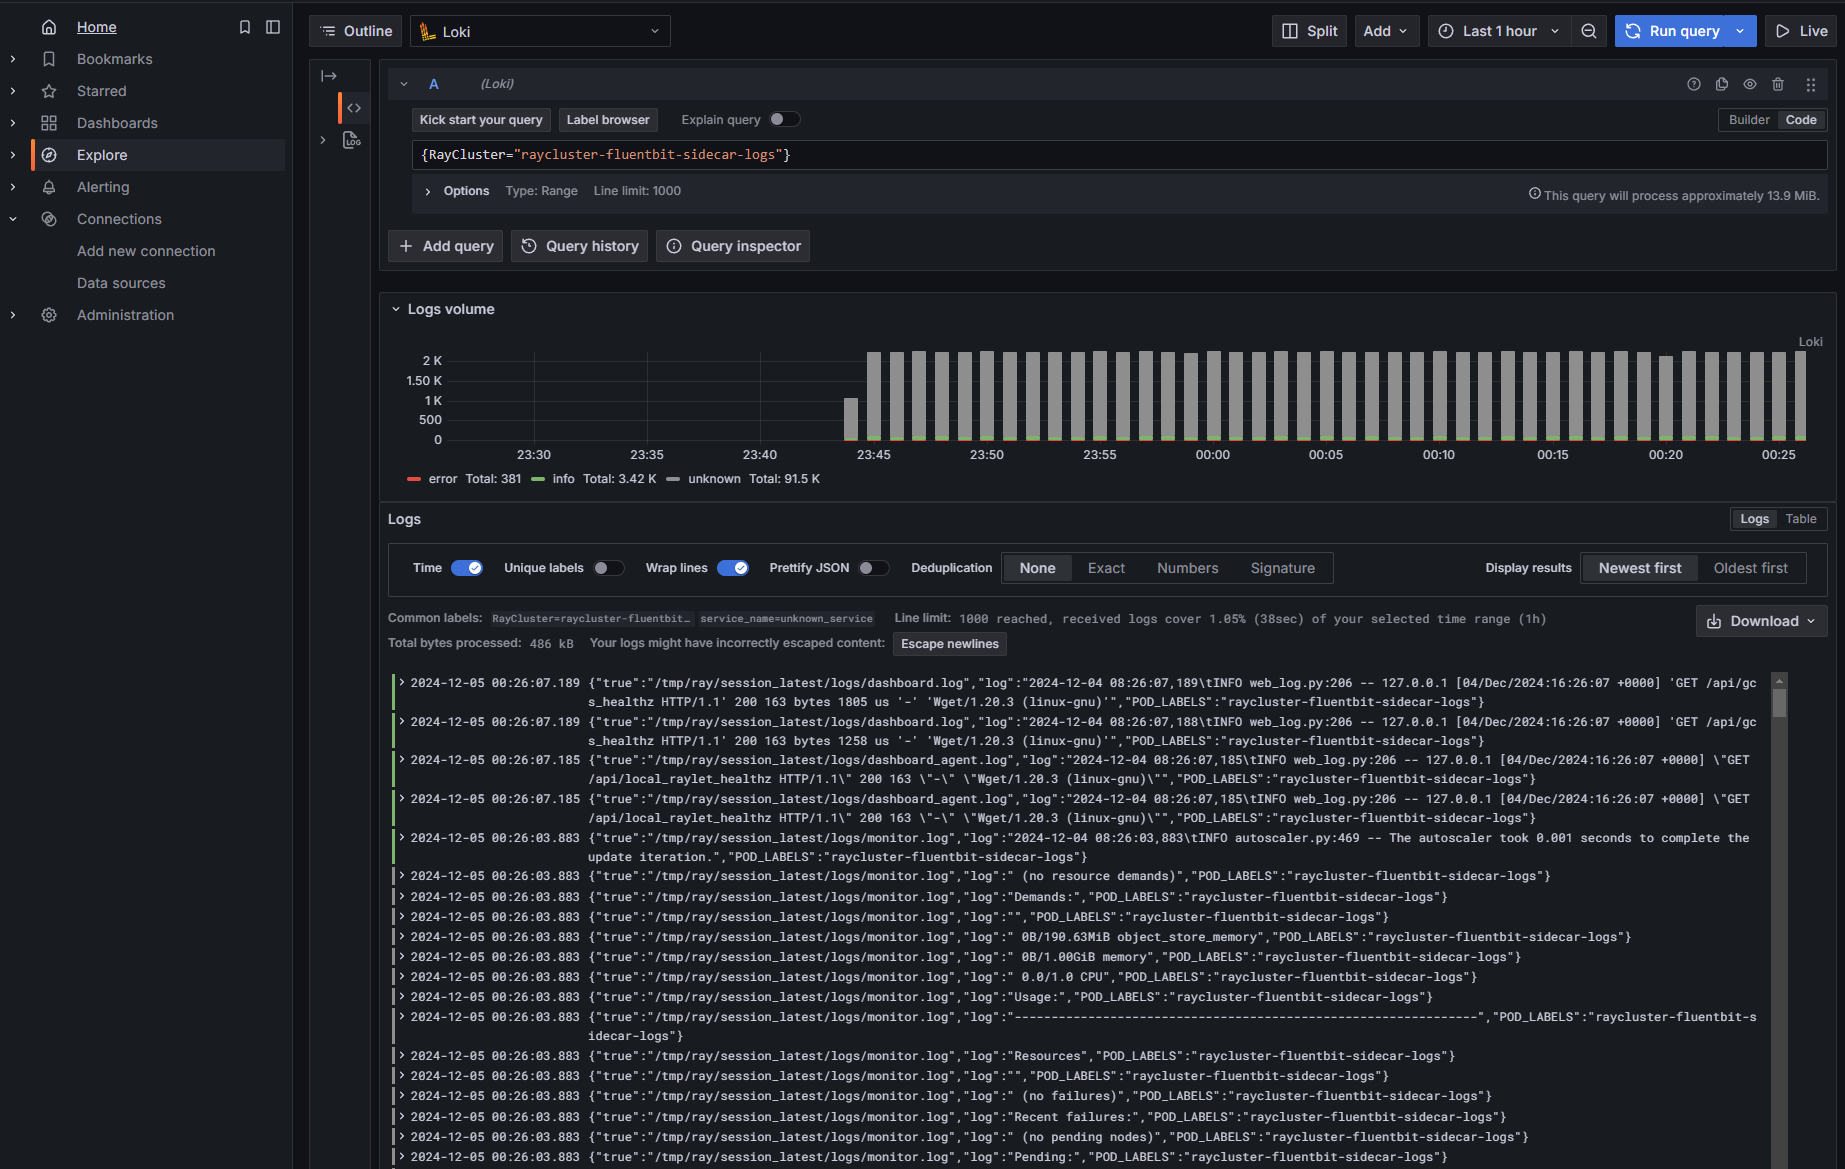Collapse the Connections sidebar section
This screenshot has height=1169, width=1845.
pyautogui.click(x=13, y=219)
